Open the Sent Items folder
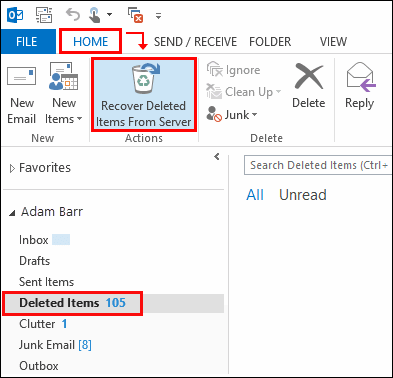 tap(46, 282)
